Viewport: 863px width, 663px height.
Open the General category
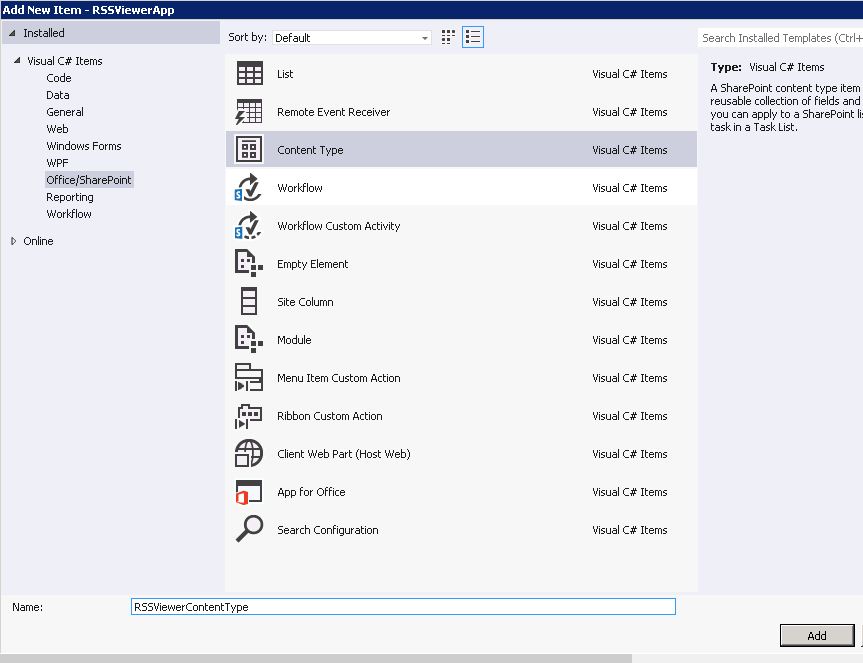(65, 112)
